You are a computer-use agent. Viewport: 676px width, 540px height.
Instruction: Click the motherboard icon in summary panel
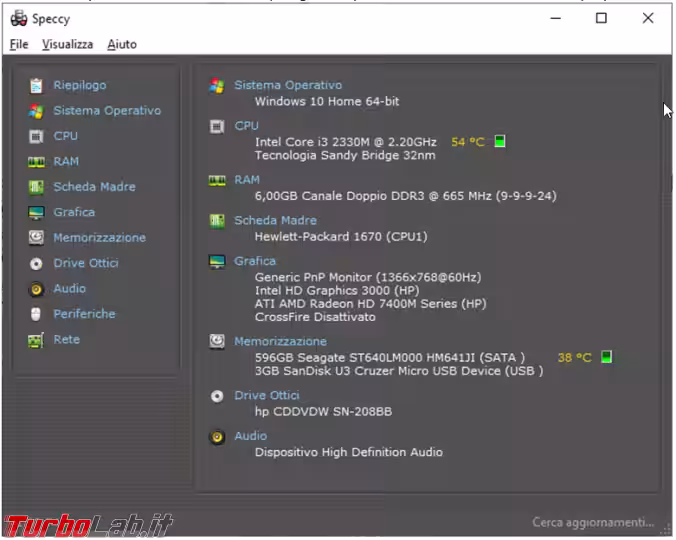(x=217, y=221)
